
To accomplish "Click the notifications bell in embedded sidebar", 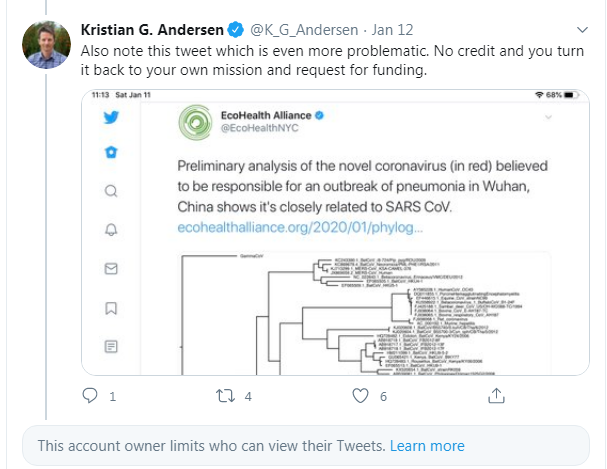I will 112,230.
